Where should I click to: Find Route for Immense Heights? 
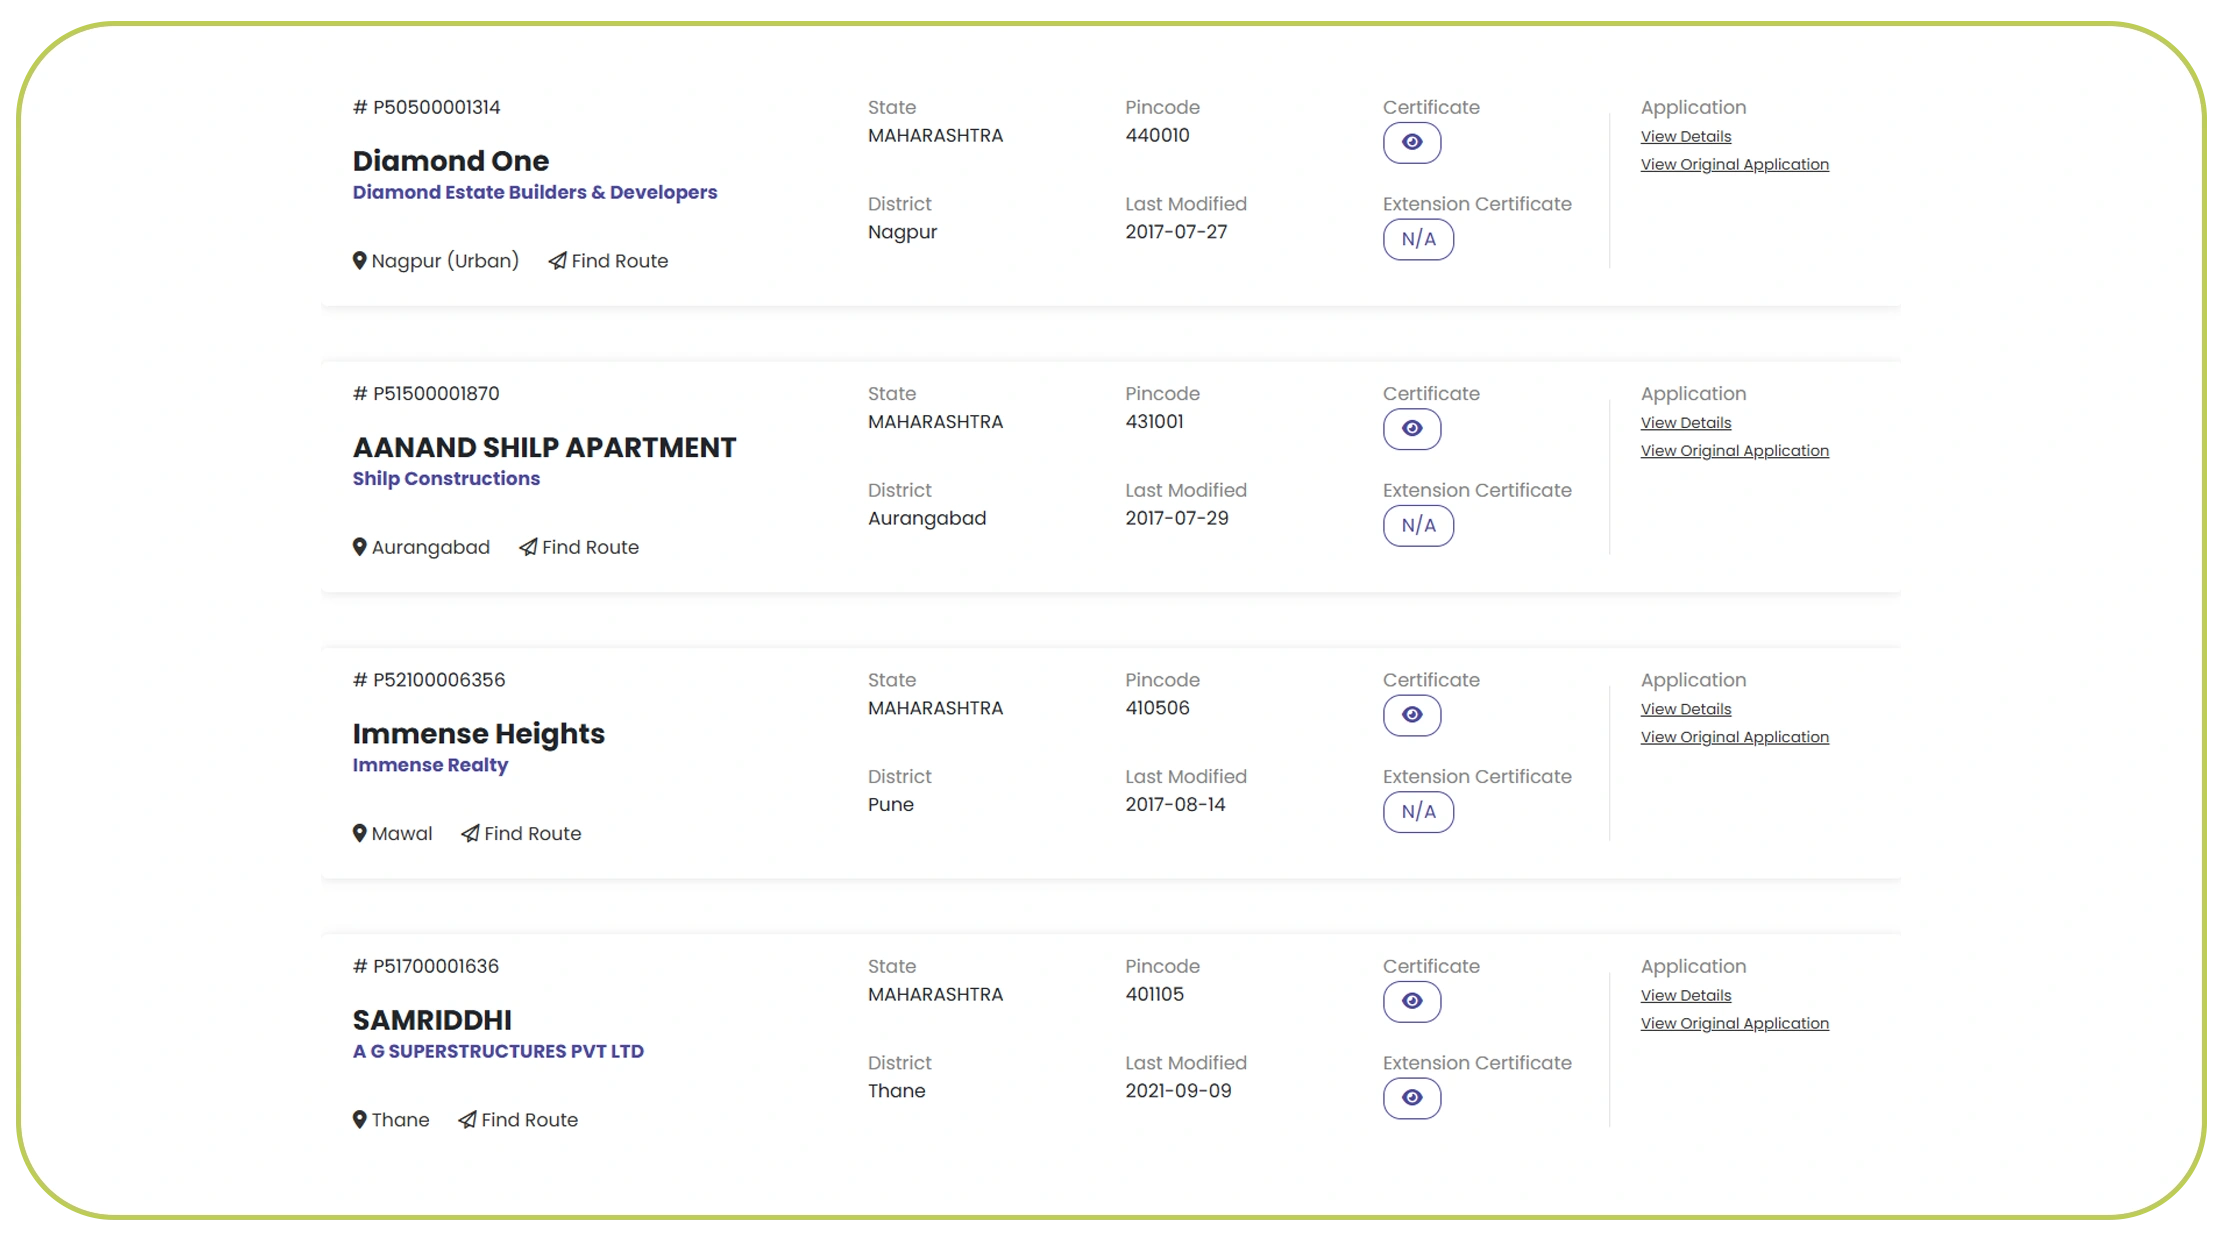tap(521, 833)
